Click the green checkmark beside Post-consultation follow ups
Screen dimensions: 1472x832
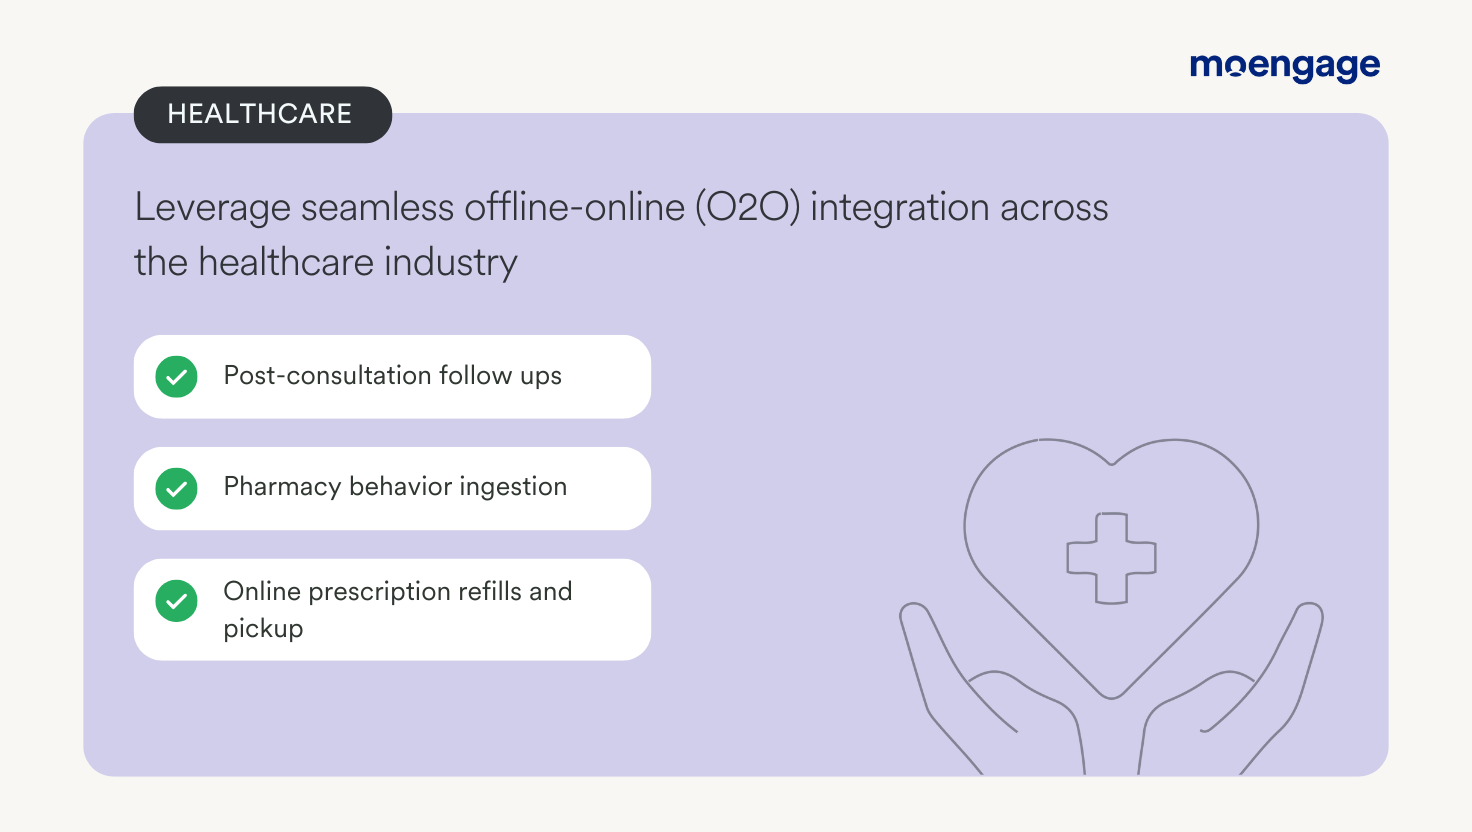coord(177,377)
